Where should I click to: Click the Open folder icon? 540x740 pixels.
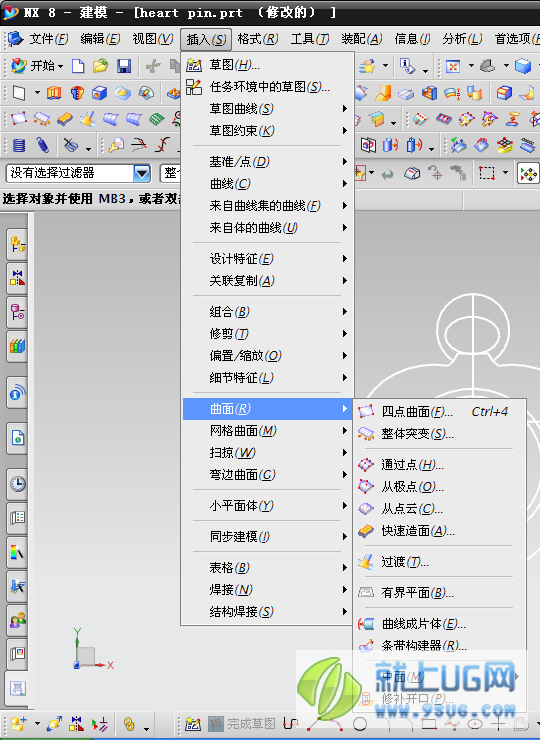(101, 66)
